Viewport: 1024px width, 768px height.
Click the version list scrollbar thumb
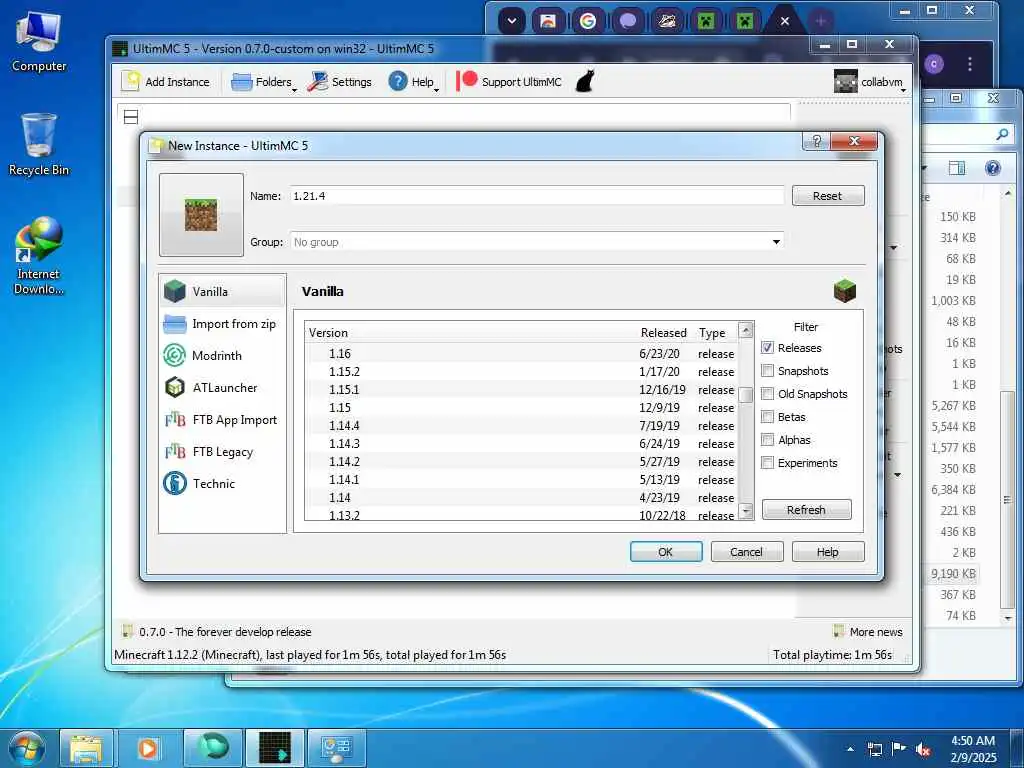[746, 394]
